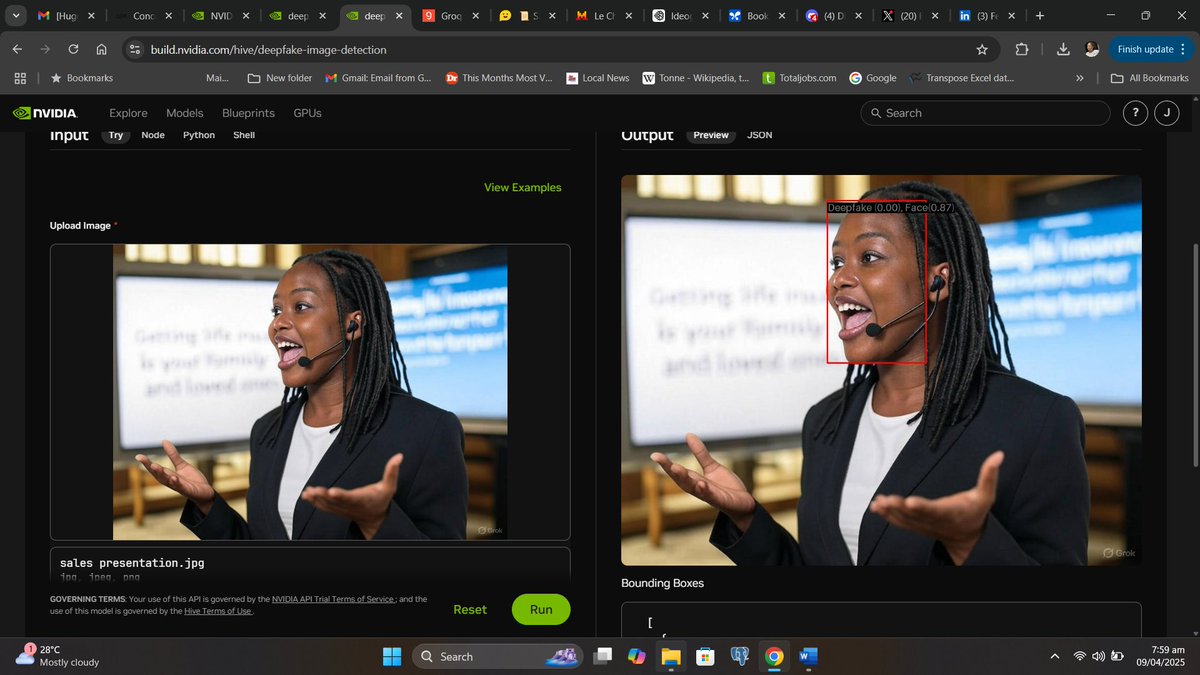Image resolution: width=1200 pixels, height=675 pixels.
Task: Open the help question mark icon
Action: [1134, 113]
